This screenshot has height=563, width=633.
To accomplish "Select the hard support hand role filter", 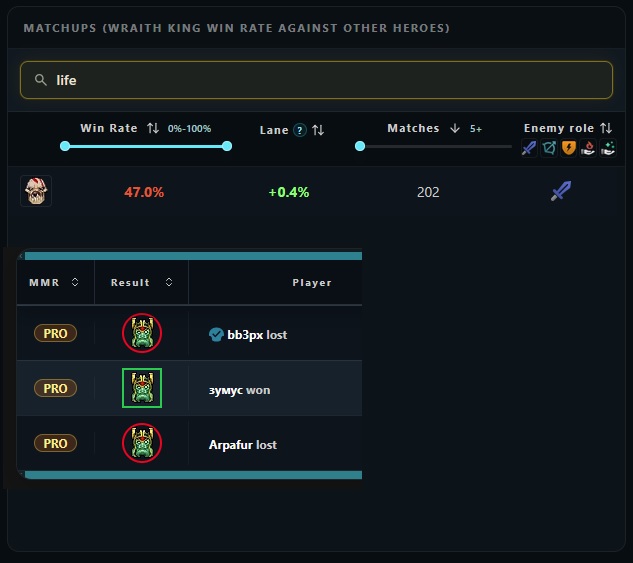I will tap(608, 148).
